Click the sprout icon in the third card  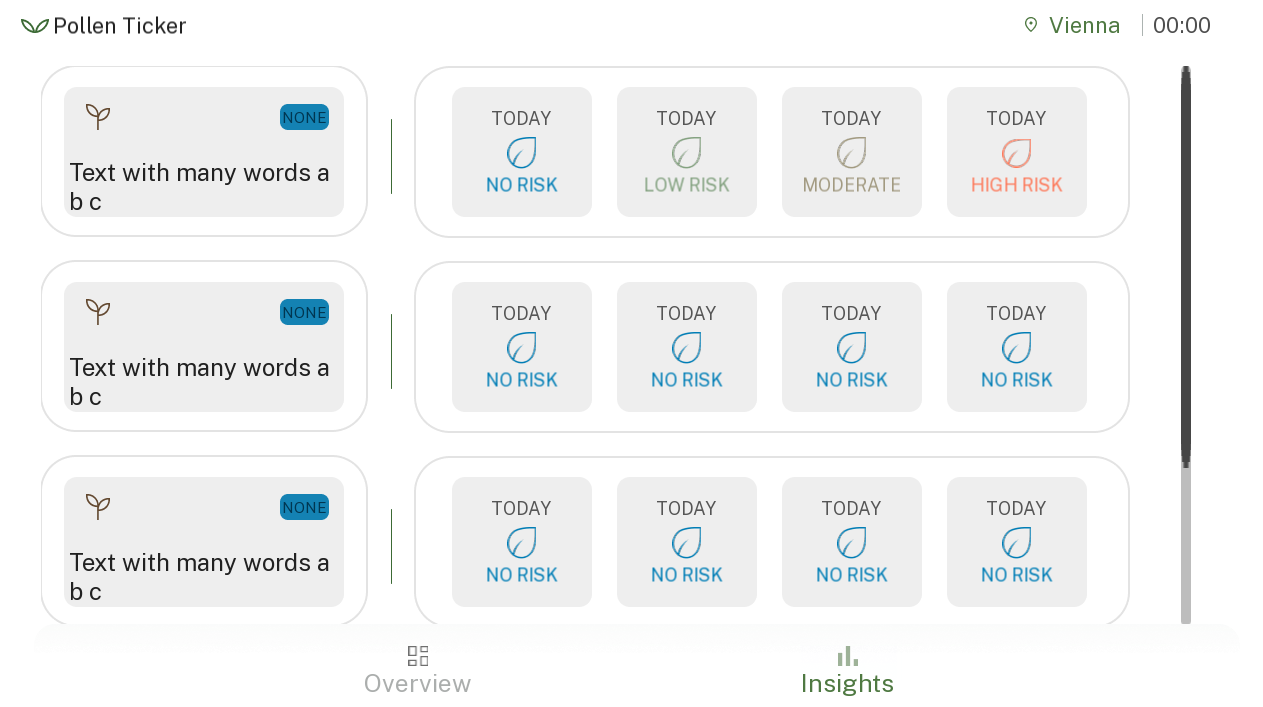tap(97, 507)
